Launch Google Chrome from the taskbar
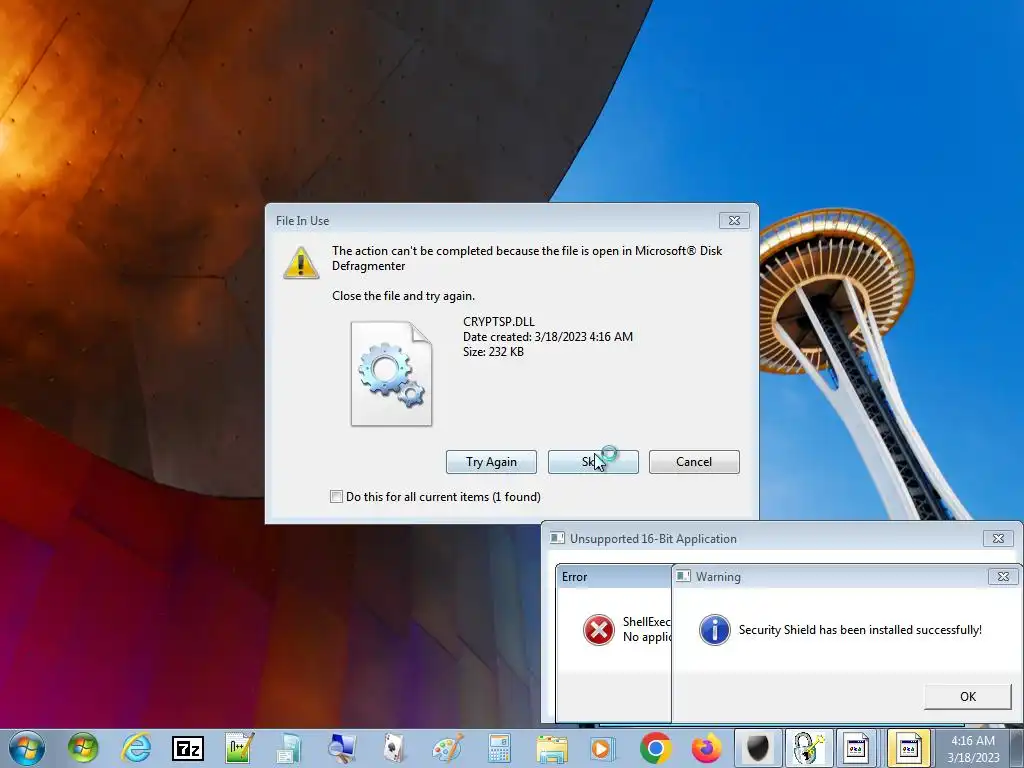The width and height of the screenshot is (1024, 768). (x=655, y=748)
